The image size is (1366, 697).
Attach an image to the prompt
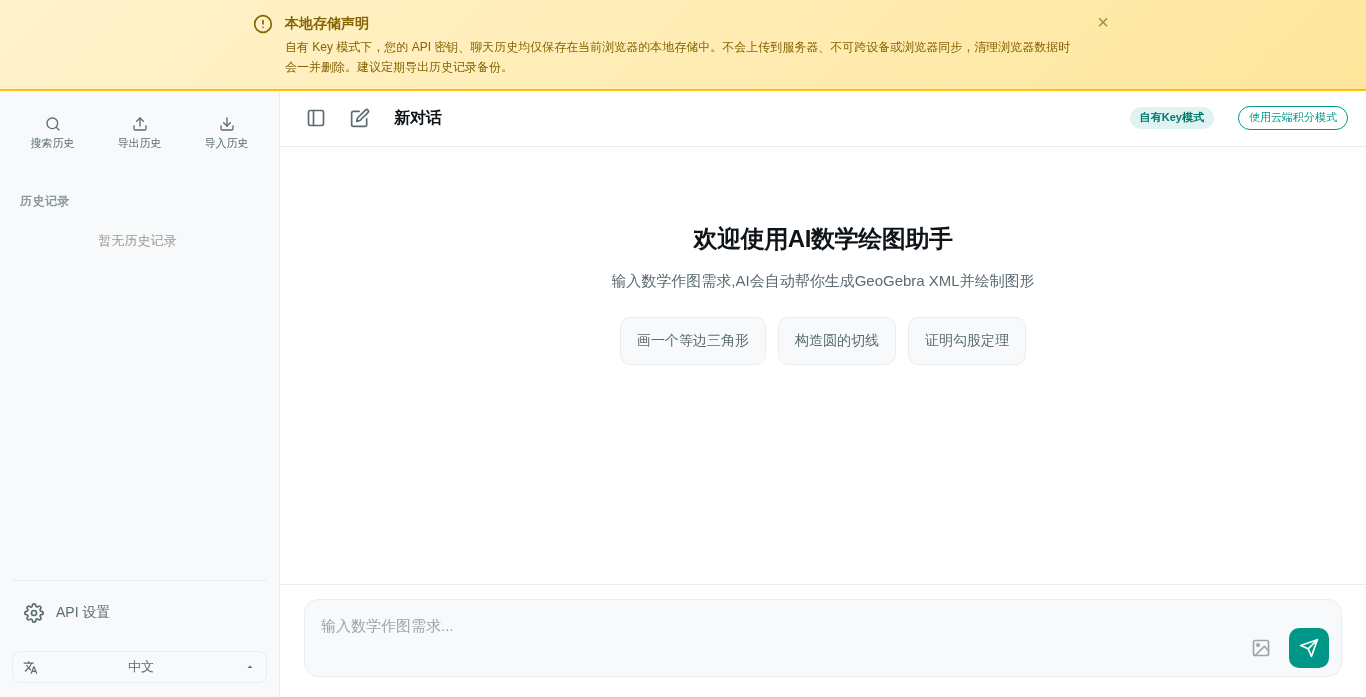1261,648
